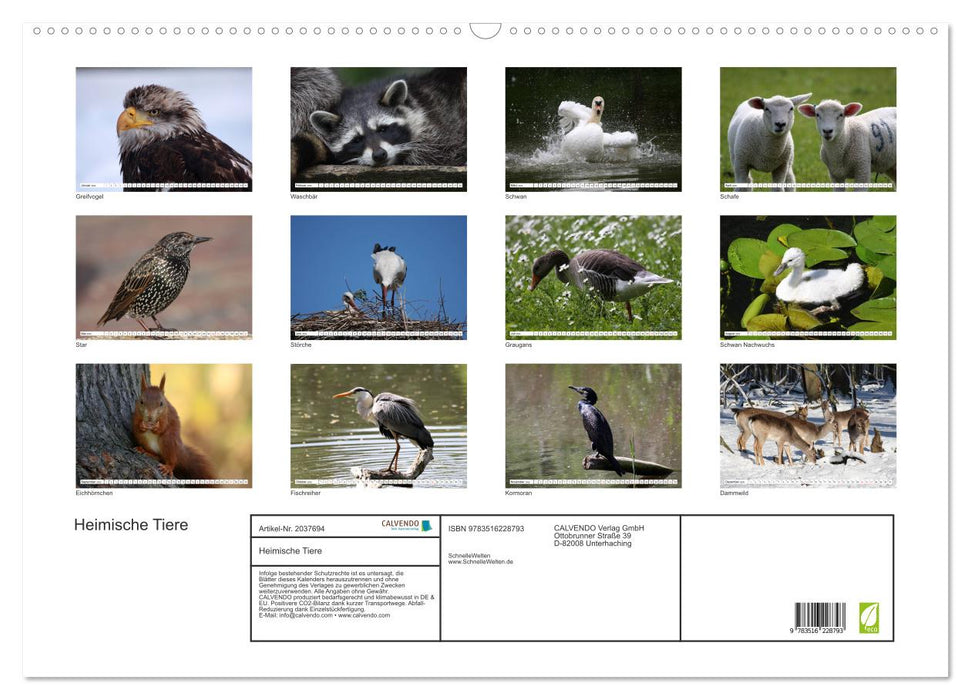Click the info@calvendo.com email link

pos(306,616)
